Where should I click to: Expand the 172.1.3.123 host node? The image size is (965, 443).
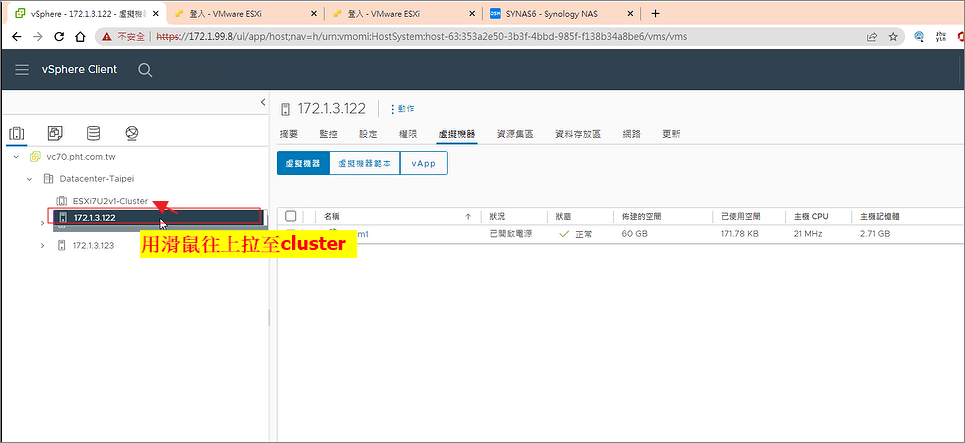pos(42,245)
